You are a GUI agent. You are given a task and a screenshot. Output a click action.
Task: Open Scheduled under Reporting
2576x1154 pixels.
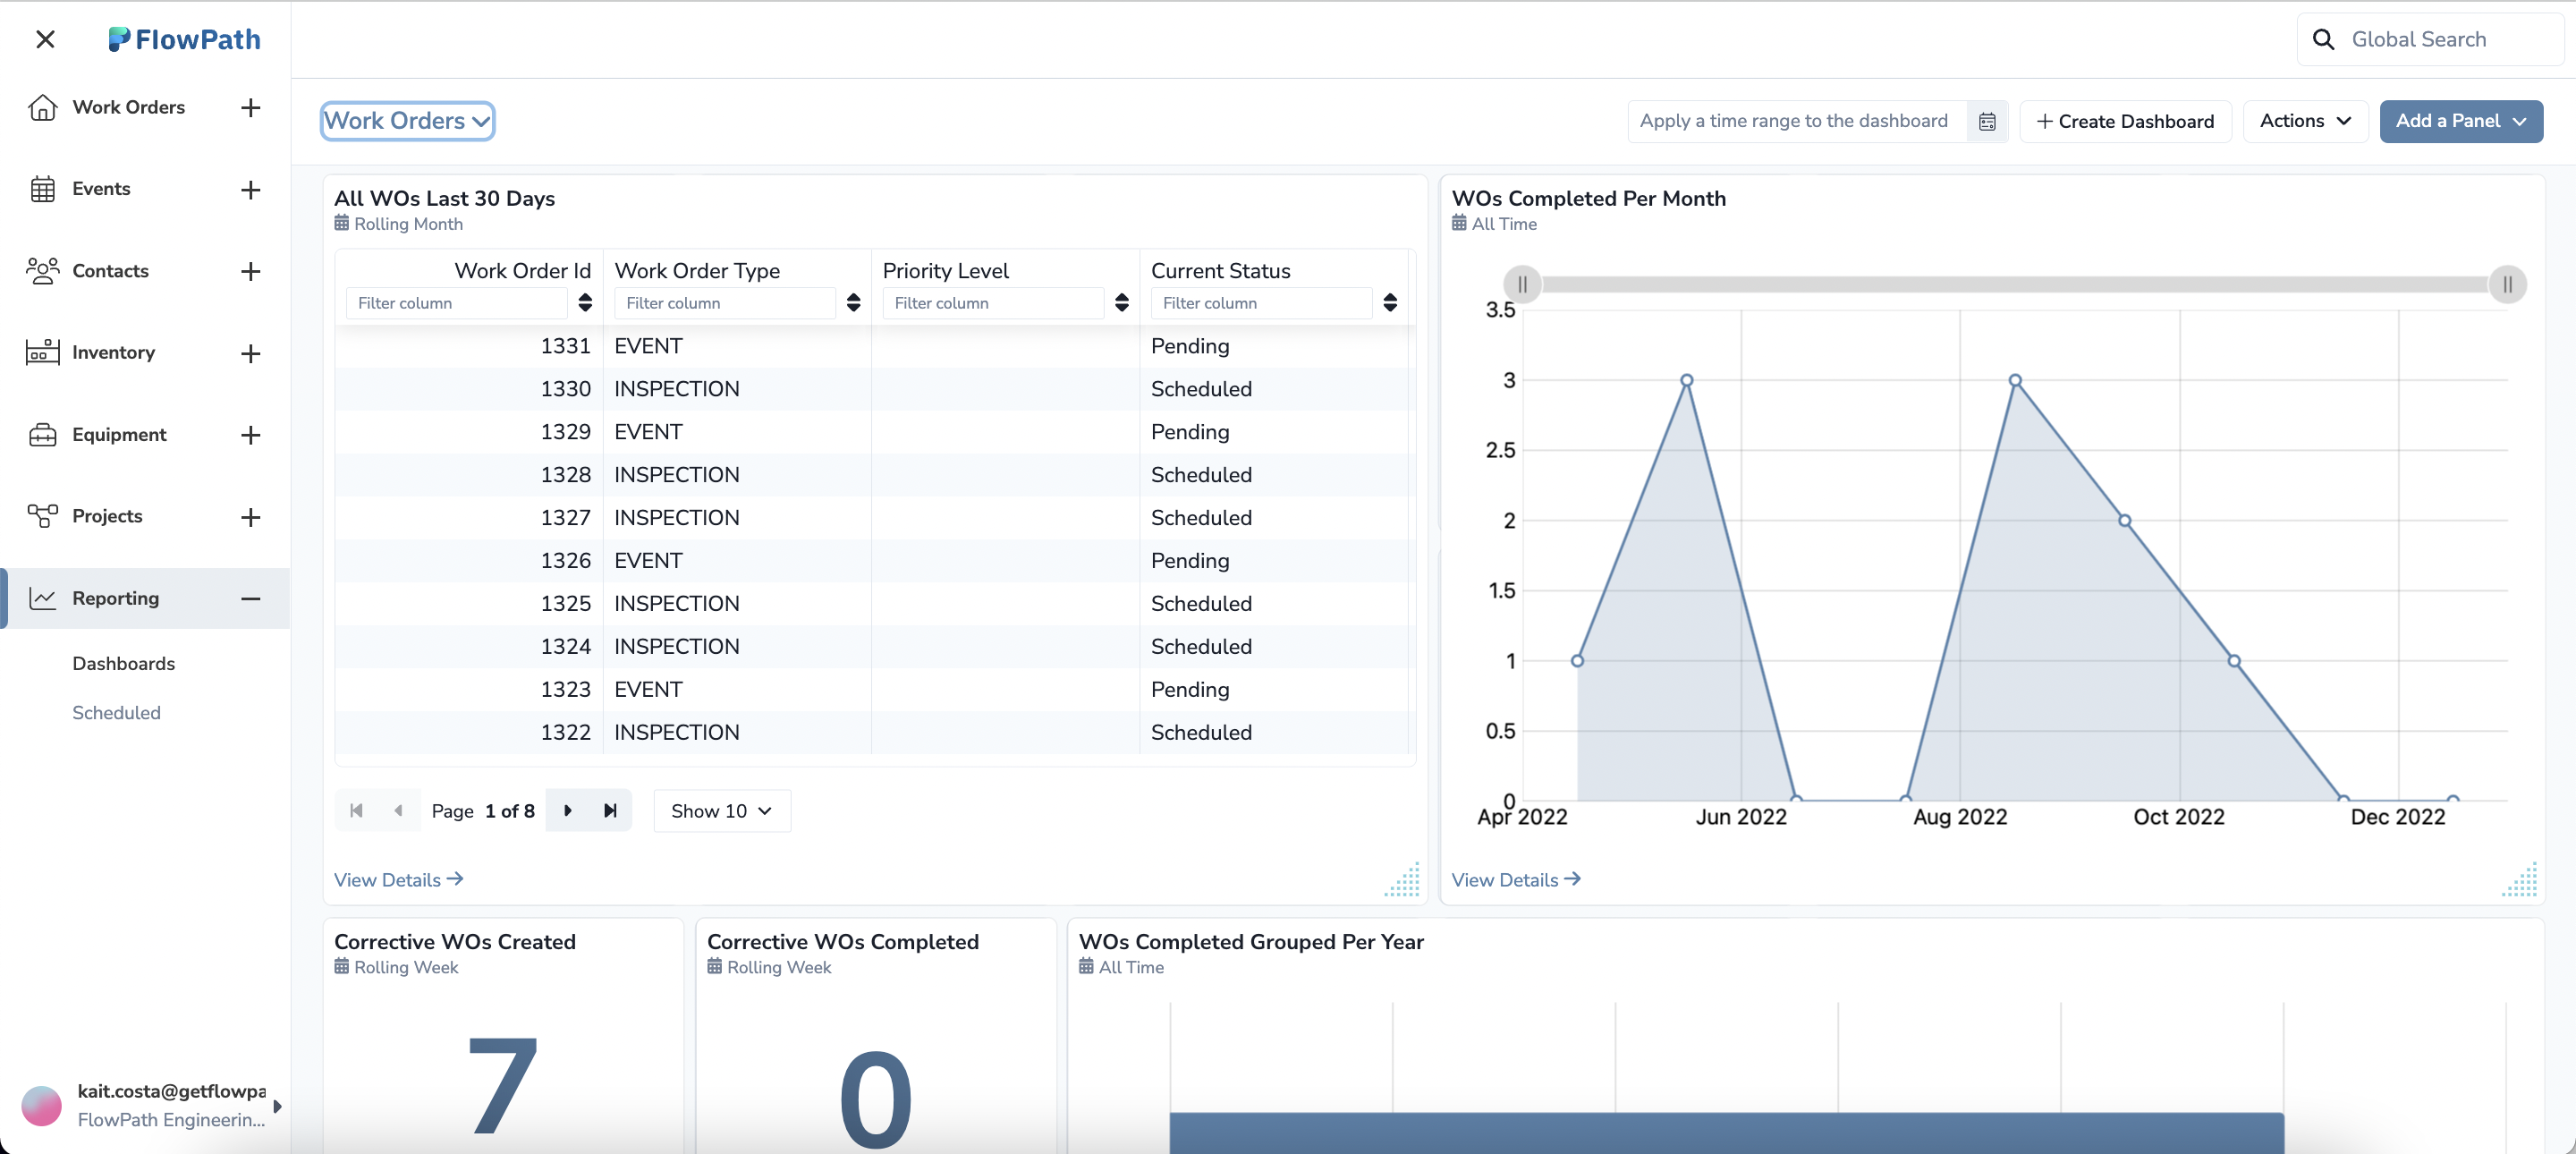click(x=116, y=712)
